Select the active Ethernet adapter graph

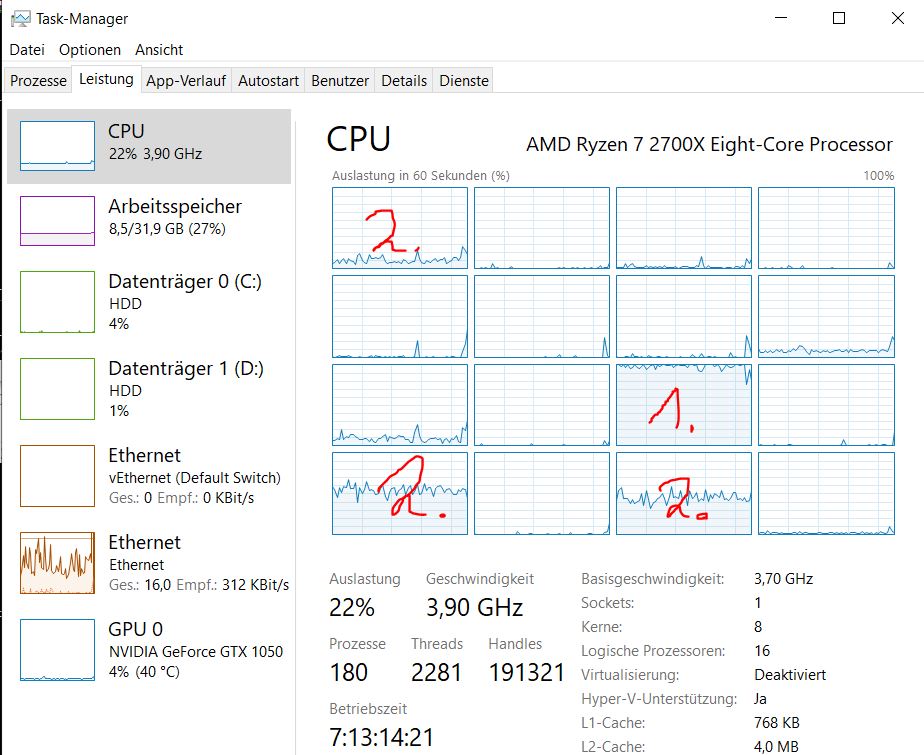point(56,563)
